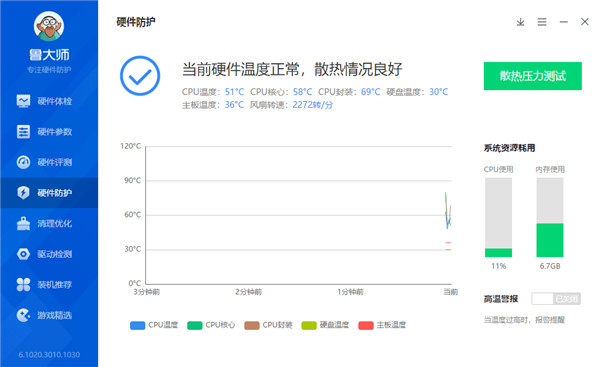The height and width of the screenshot is (367, 600).
Task: Toggle yellow-green 硬盘温度 legend swatch
Action: (309, 325)
